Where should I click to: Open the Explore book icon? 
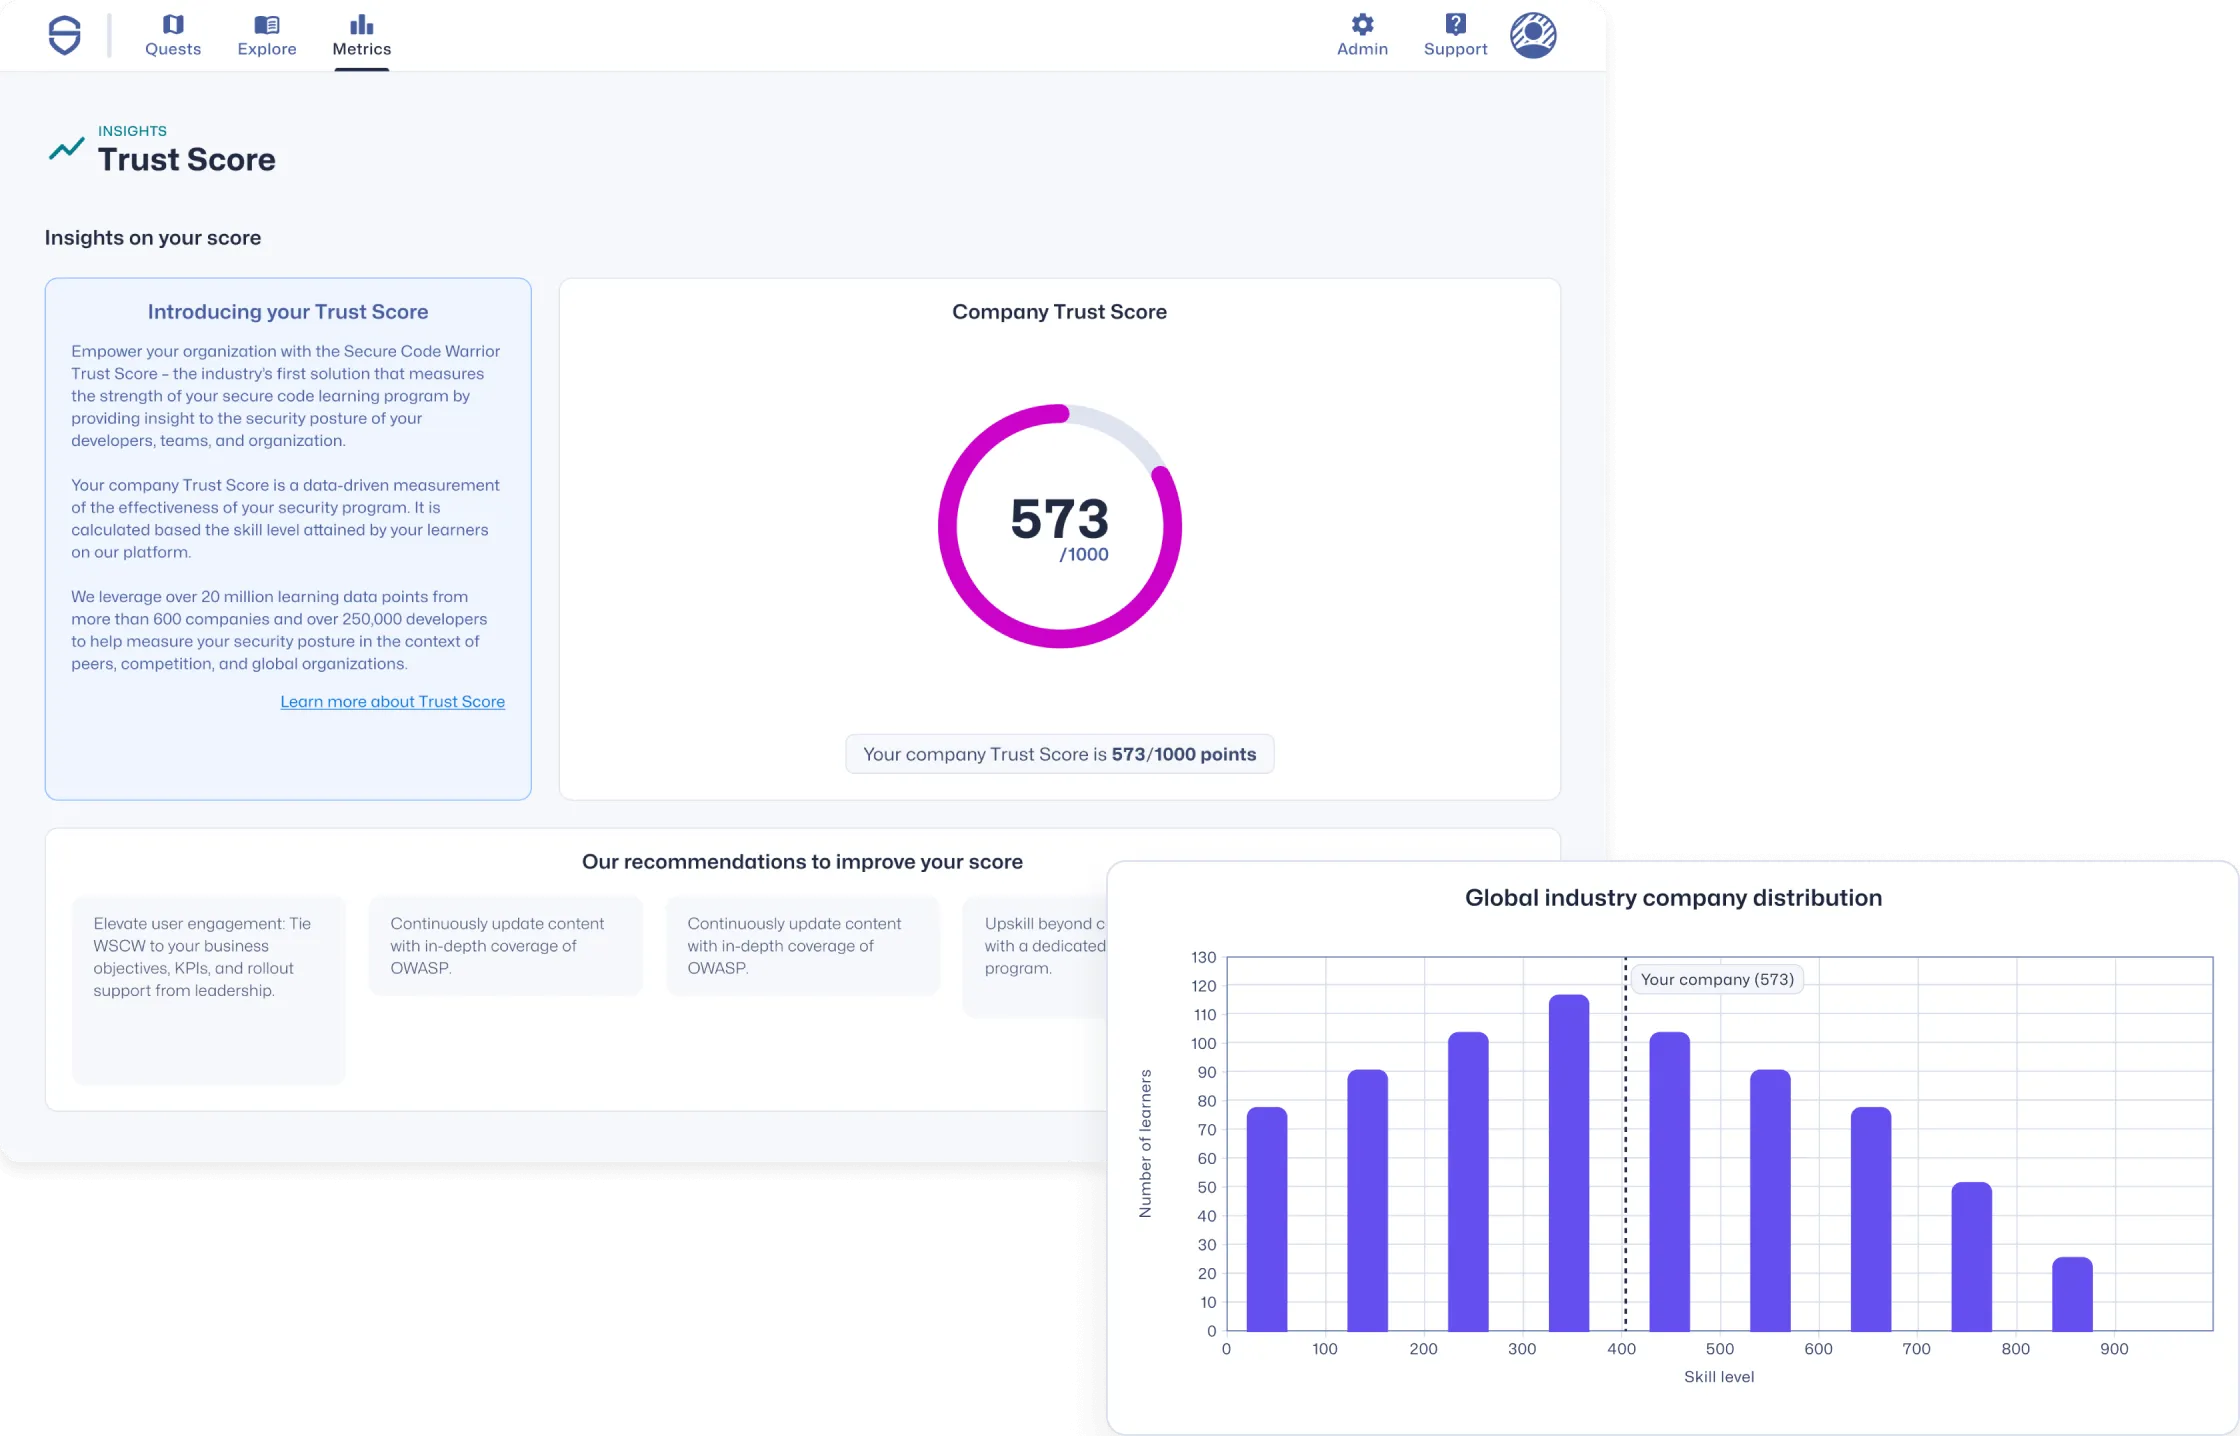tap(267, 24)
